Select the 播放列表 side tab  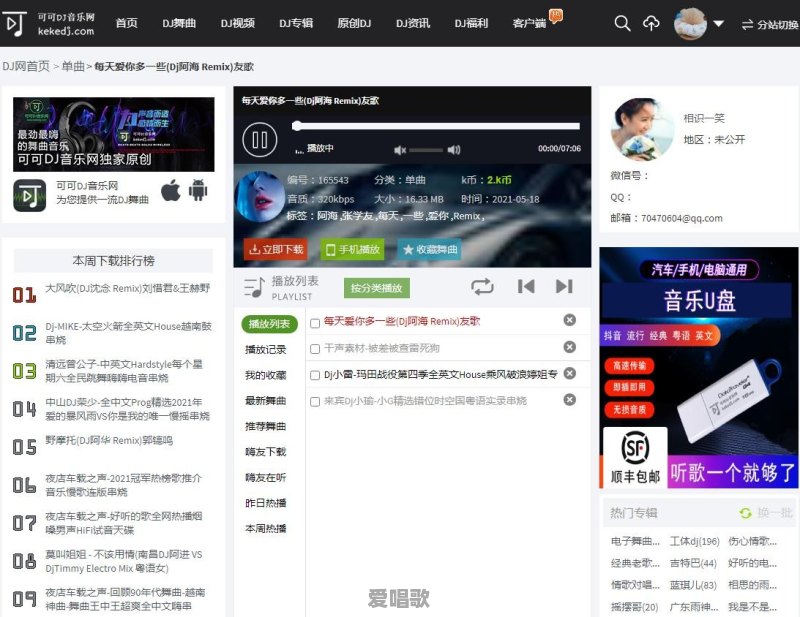click(x=269, y=324)
